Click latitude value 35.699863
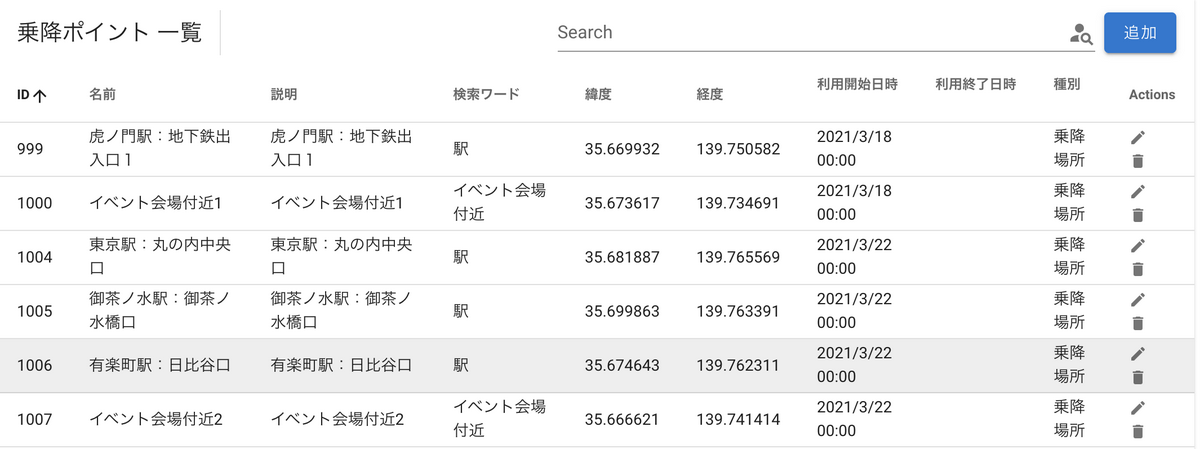Screen dimensions: 1200x449 (x=622, y=311)
